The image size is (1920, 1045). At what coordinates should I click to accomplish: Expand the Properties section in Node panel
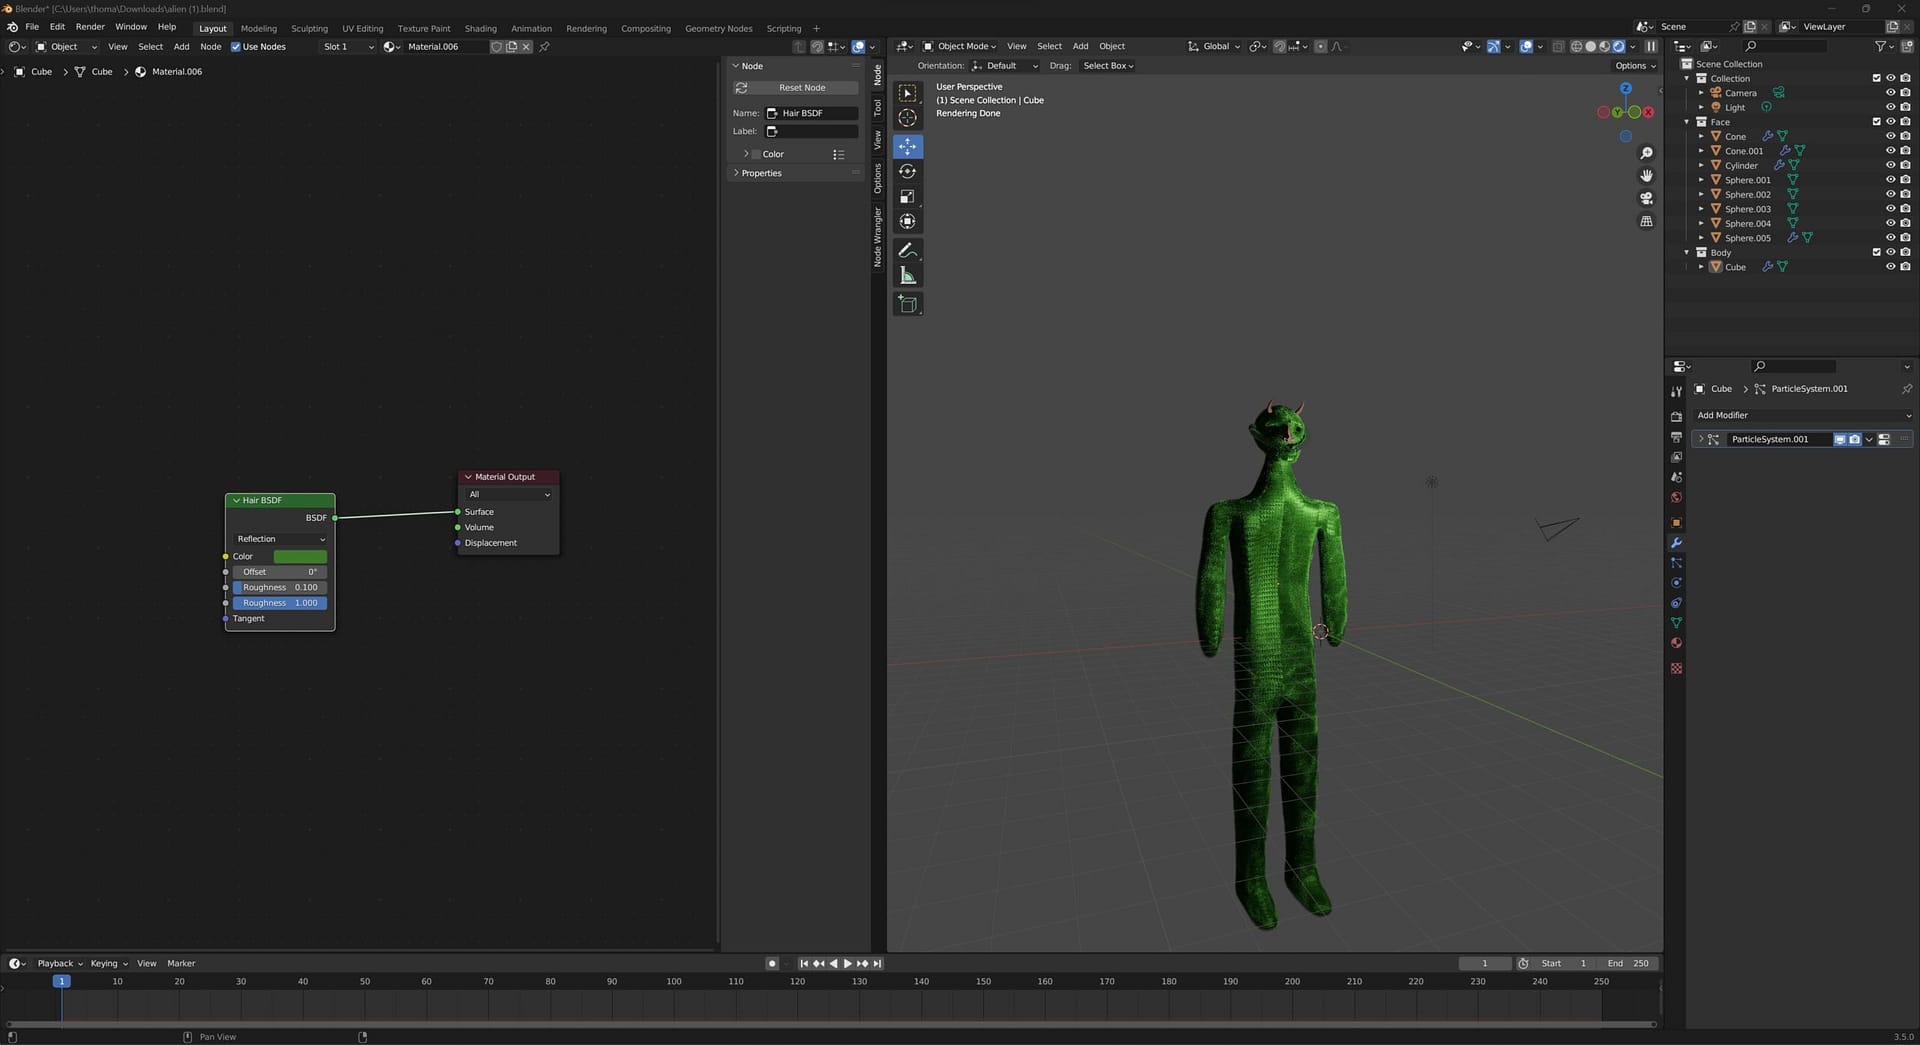point(761,173)
